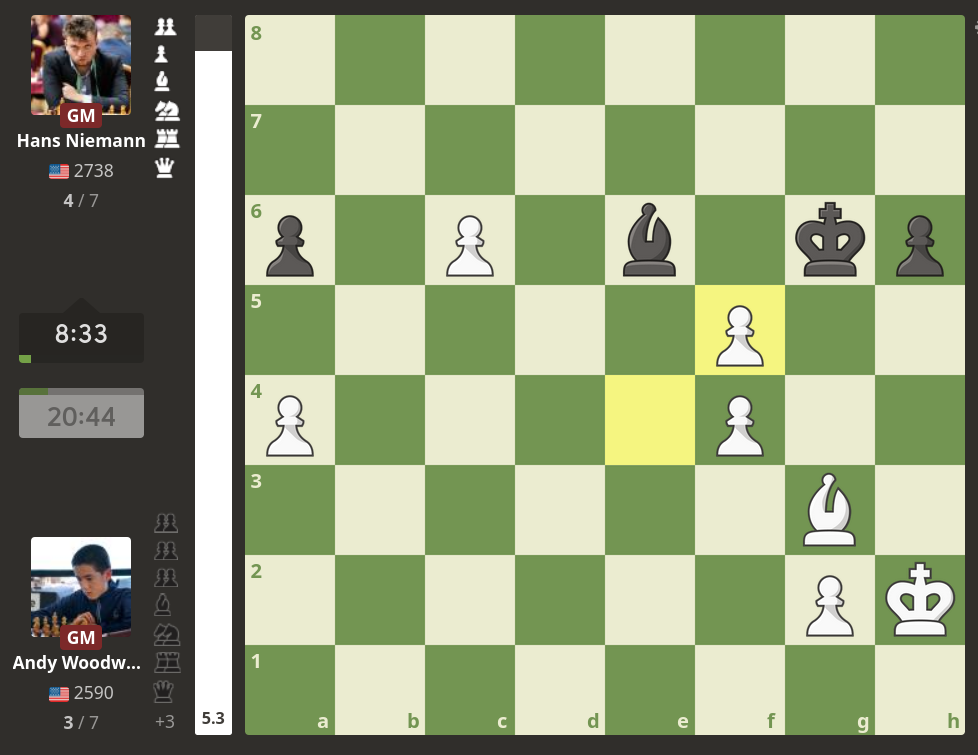Click the evaluation bar showing 5.3
Viewport: 978px width, 755px height.
coord(213,375)
